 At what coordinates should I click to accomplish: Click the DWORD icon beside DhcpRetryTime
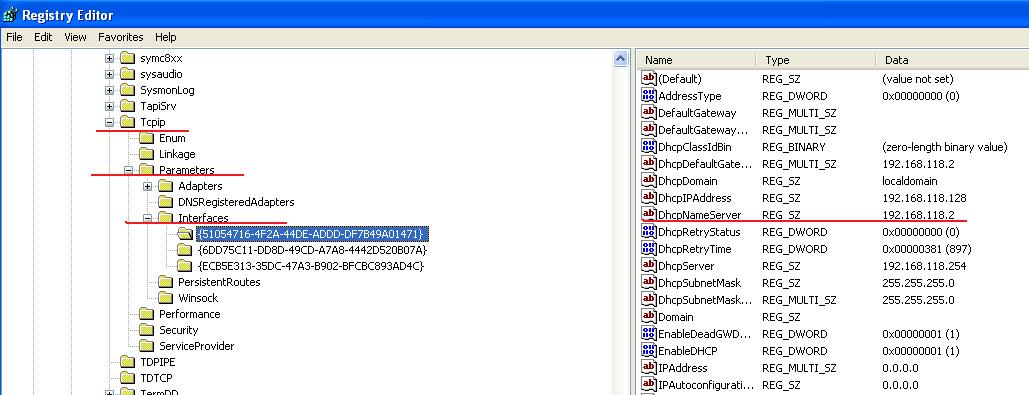[649, 249]
